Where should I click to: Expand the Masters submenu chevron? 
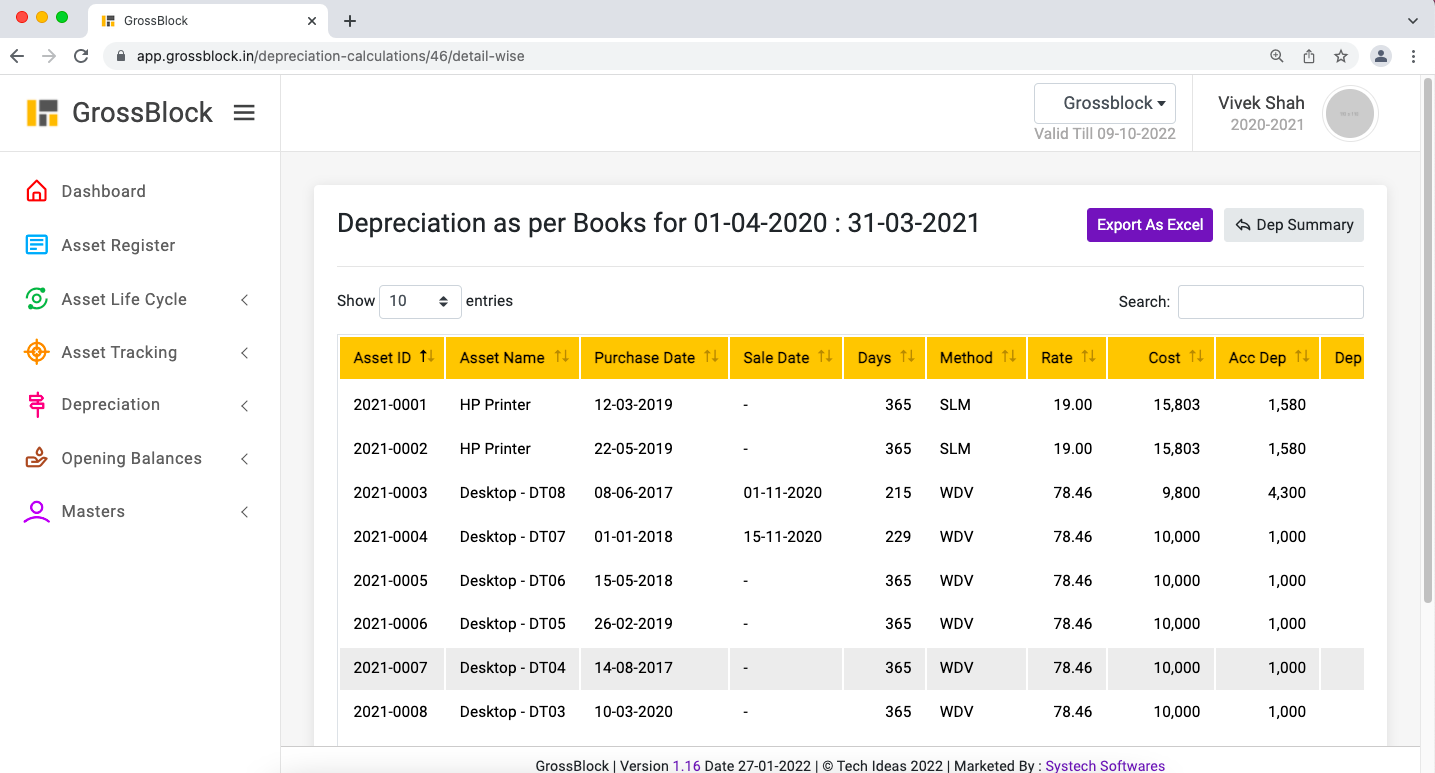[x=245, y=512]
